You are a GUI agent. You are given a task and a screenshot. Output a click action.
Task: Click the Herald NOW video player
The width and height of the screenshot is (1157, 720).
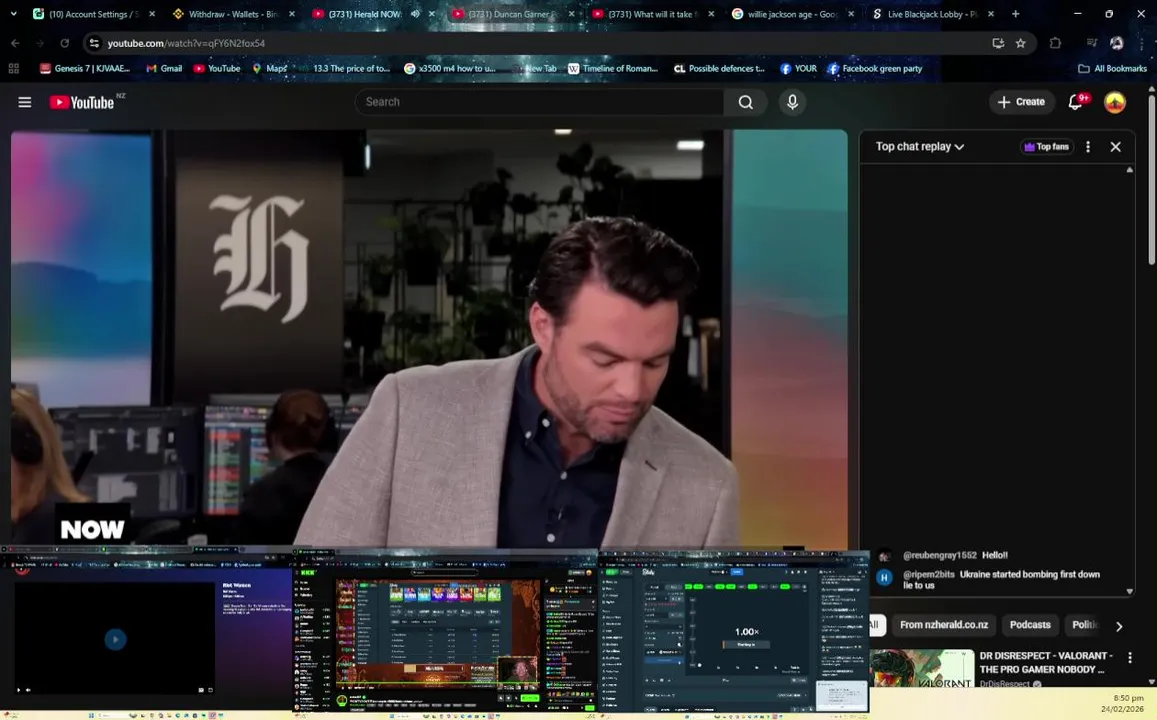click(429, 338)
